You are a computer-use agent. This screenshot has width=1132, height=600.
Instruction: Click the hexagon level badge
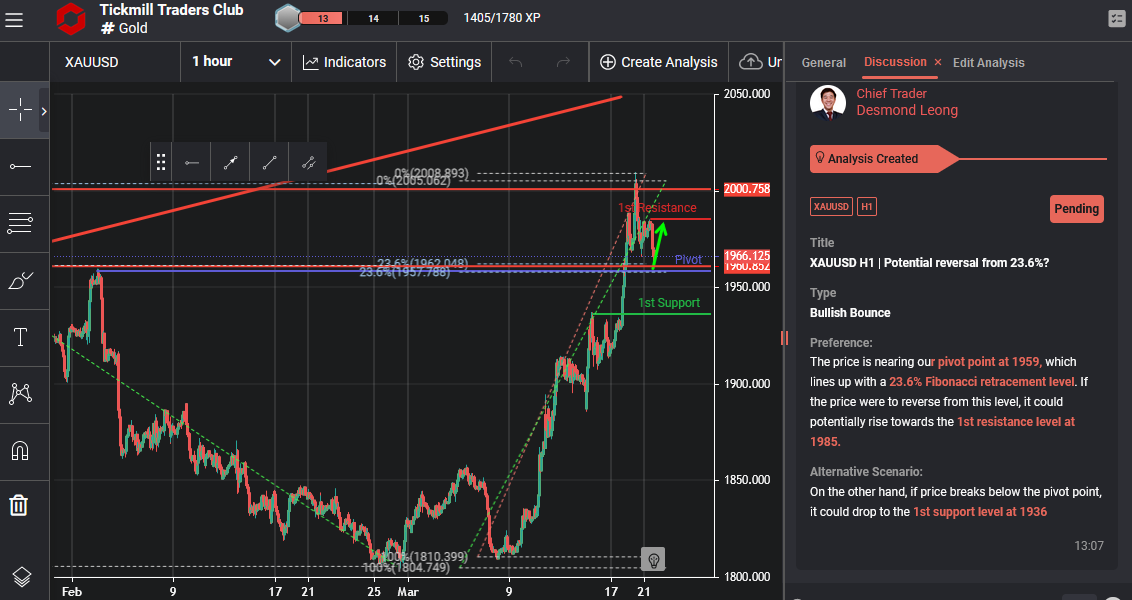pos(287,18)
